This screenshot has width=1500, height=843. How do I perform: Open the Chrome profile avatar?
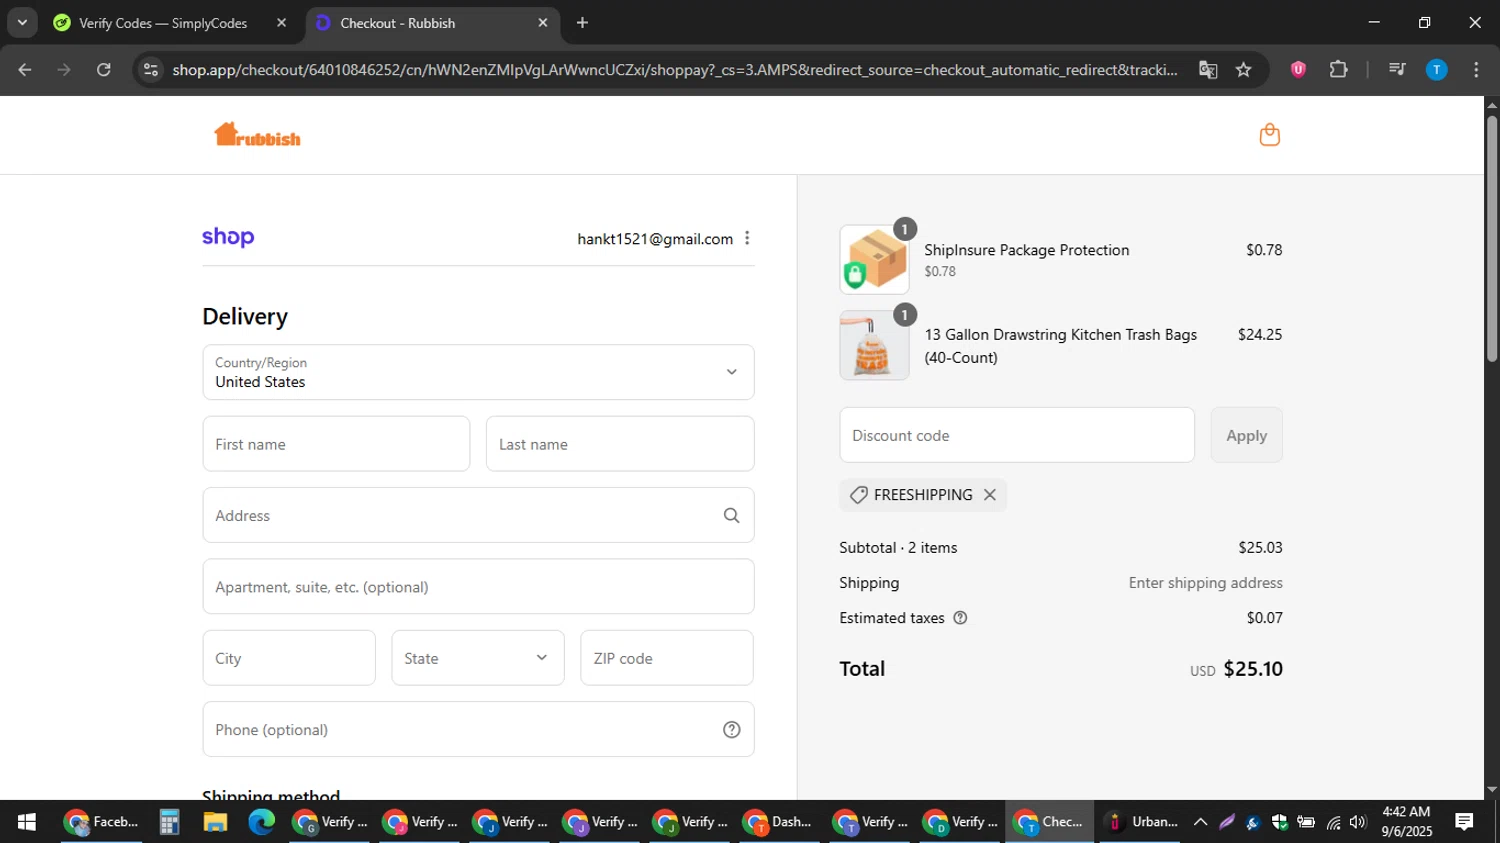point(1436,70)
